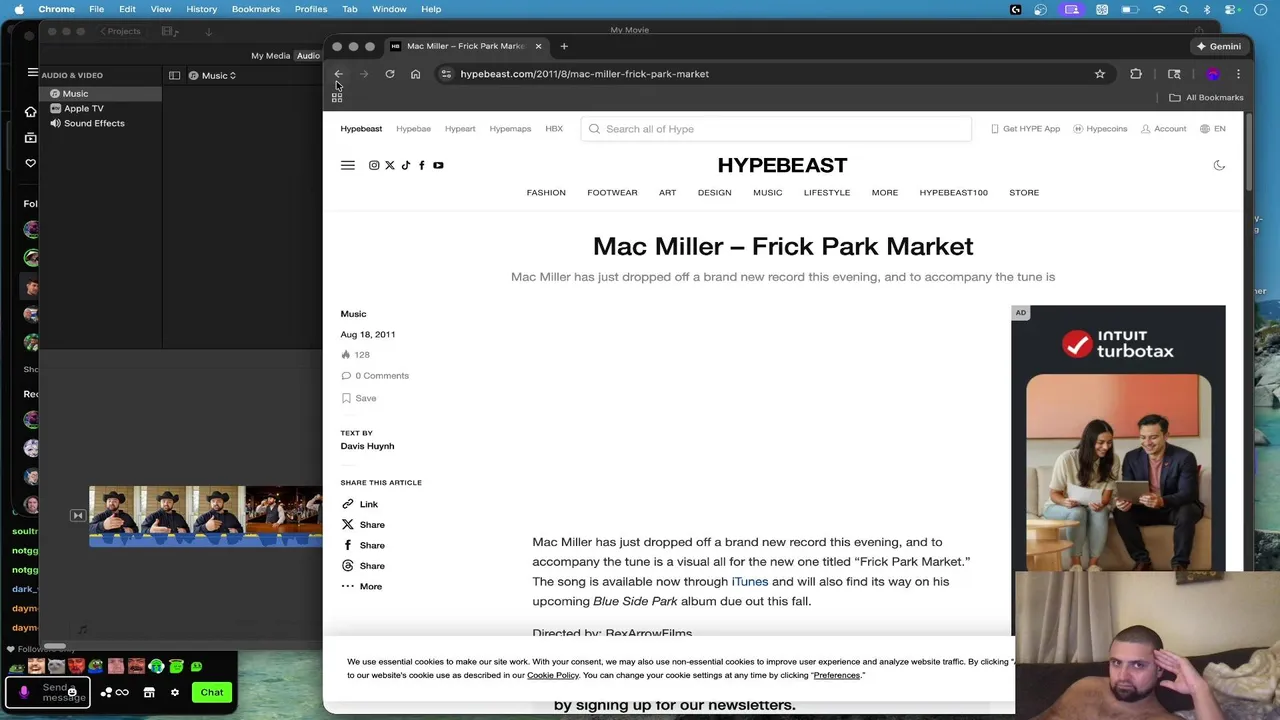Open the TurboTax ad
The height and width of the screenshot is (720, 1280).
coord(1118,438)
